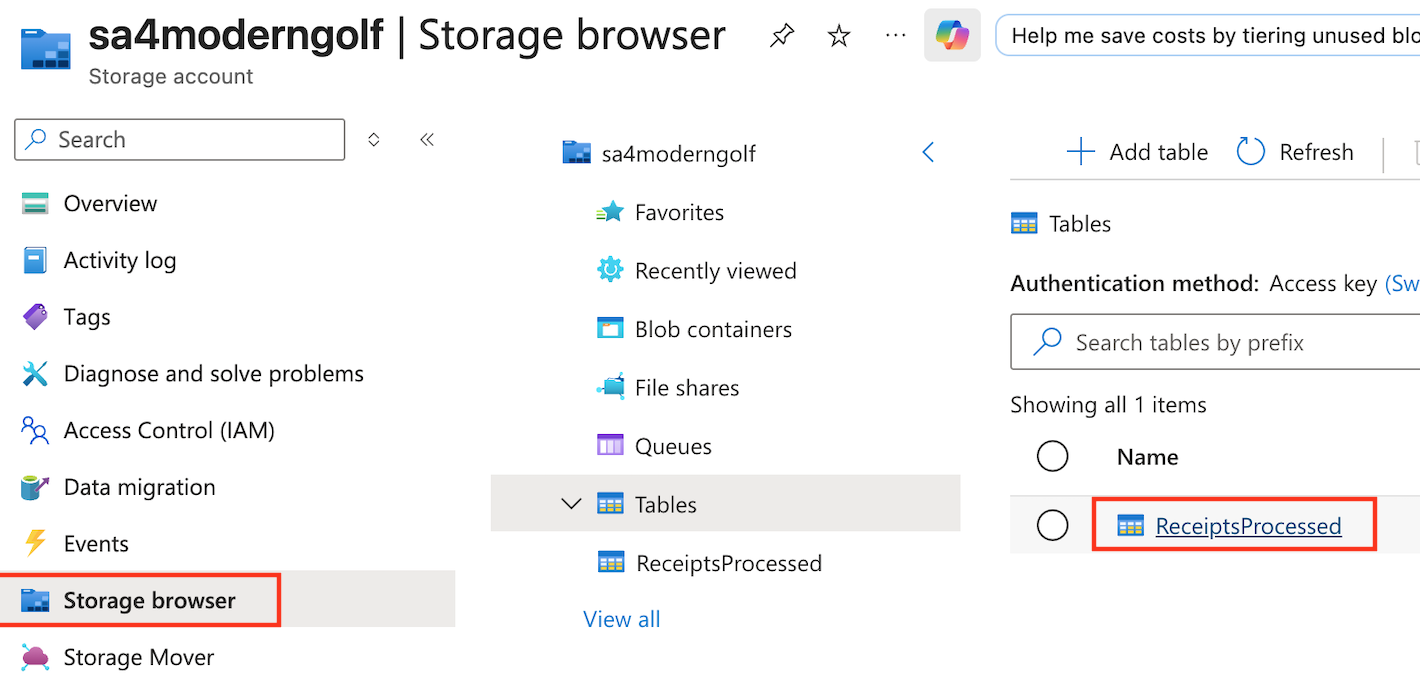Click the Refresh toolbar button
1420x678 pixels.
(1296, 152)
